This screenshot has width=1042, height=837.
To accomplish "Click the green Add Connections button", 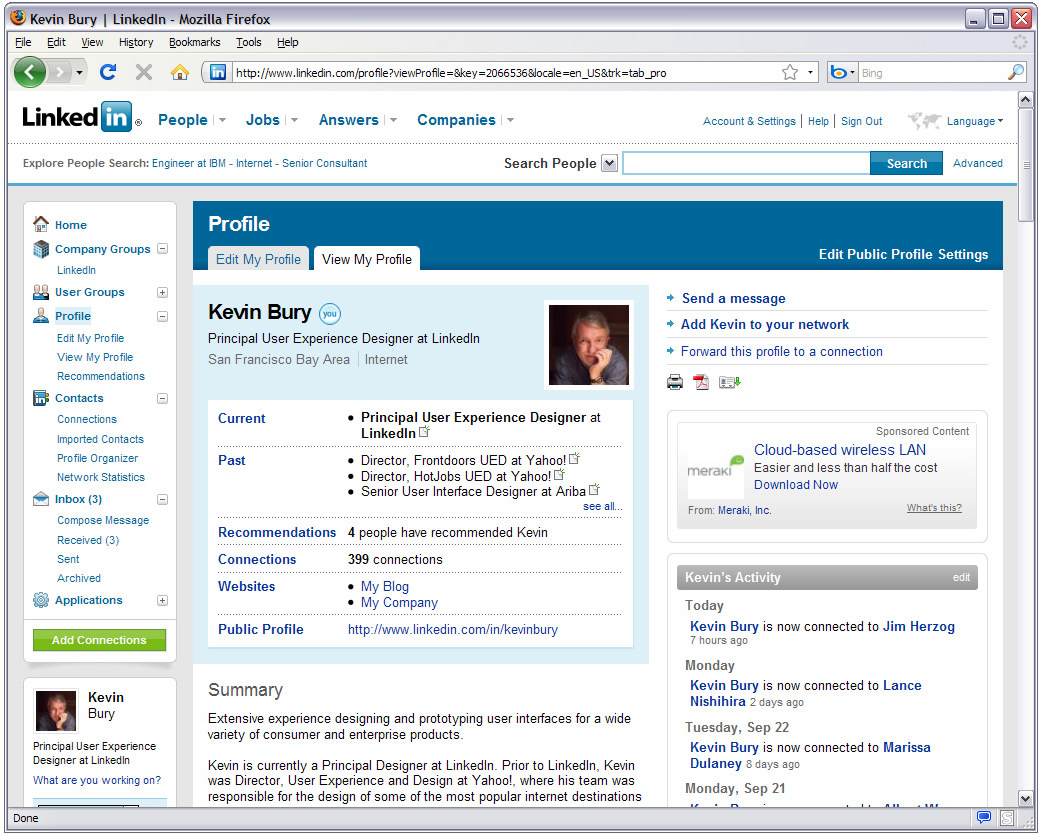I will tap(99, 640).
